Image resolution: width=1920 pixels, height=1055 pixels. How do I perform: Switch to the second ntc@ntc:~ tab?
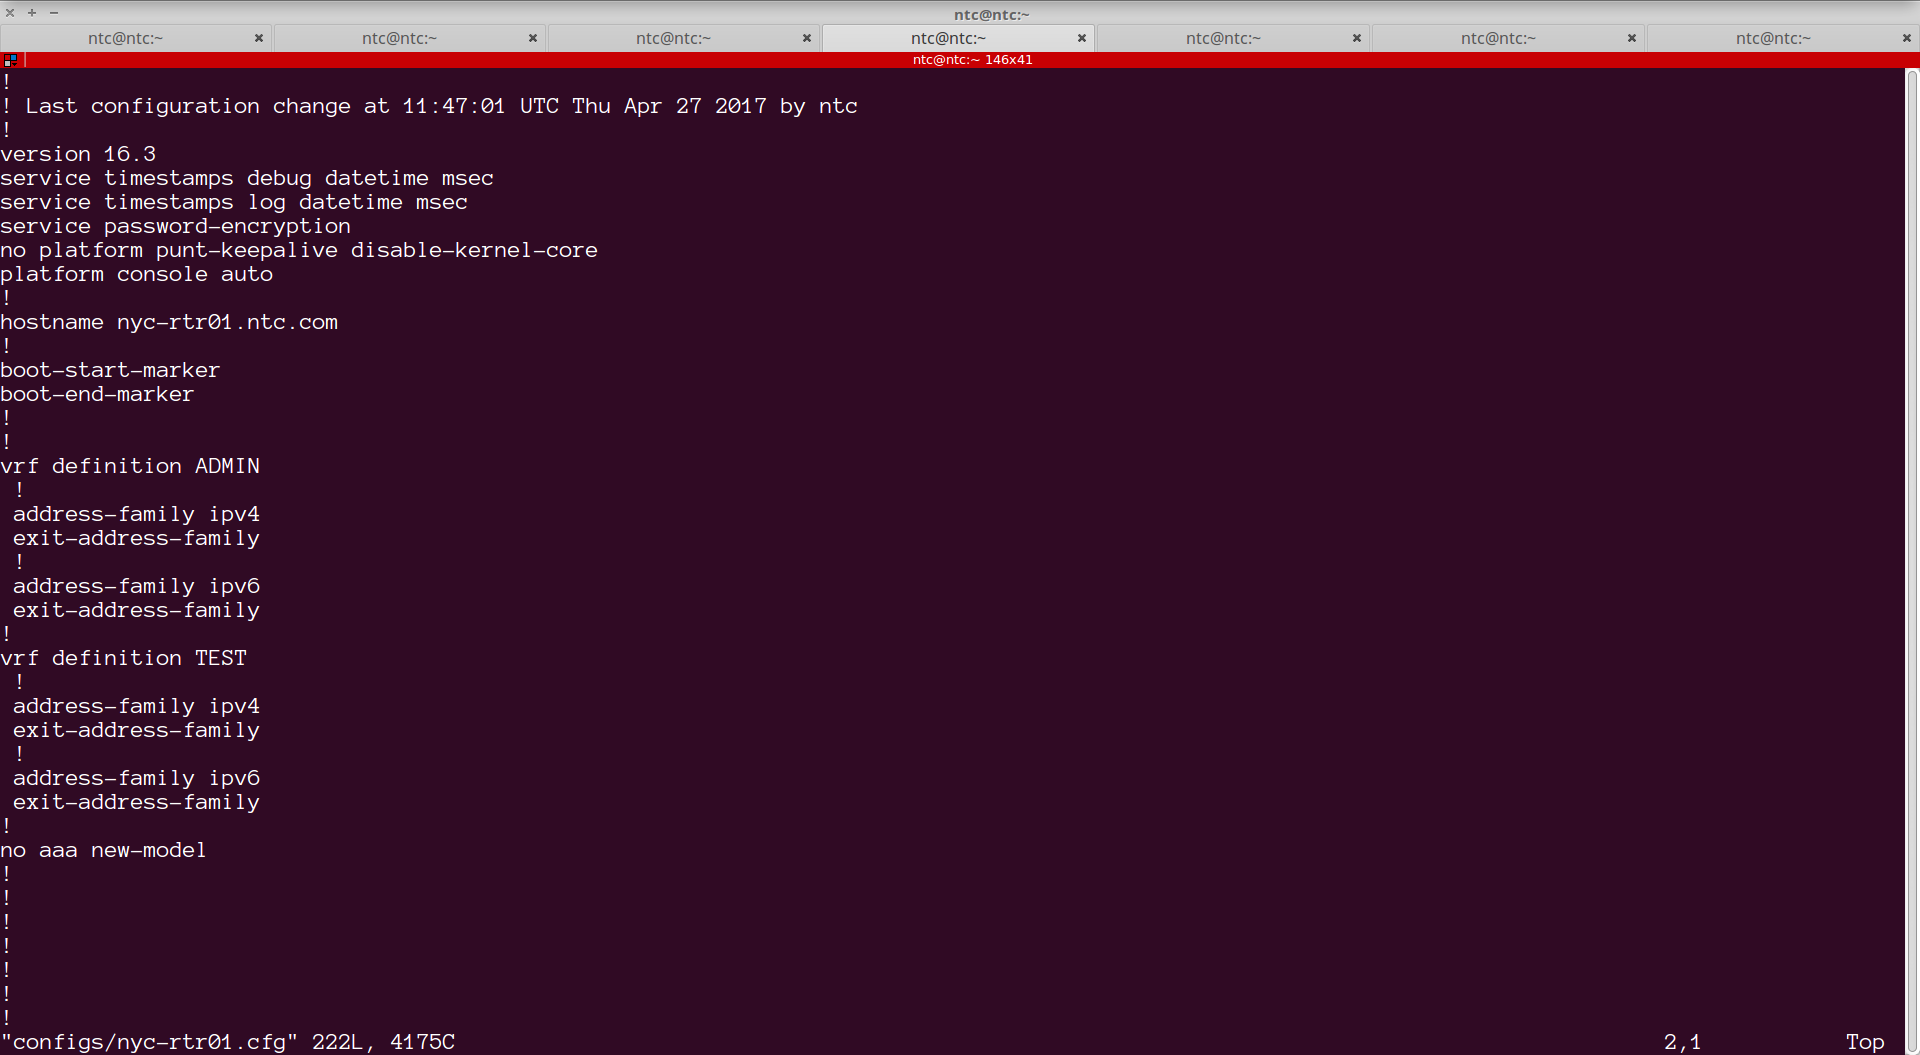click(x=399, y=38)
